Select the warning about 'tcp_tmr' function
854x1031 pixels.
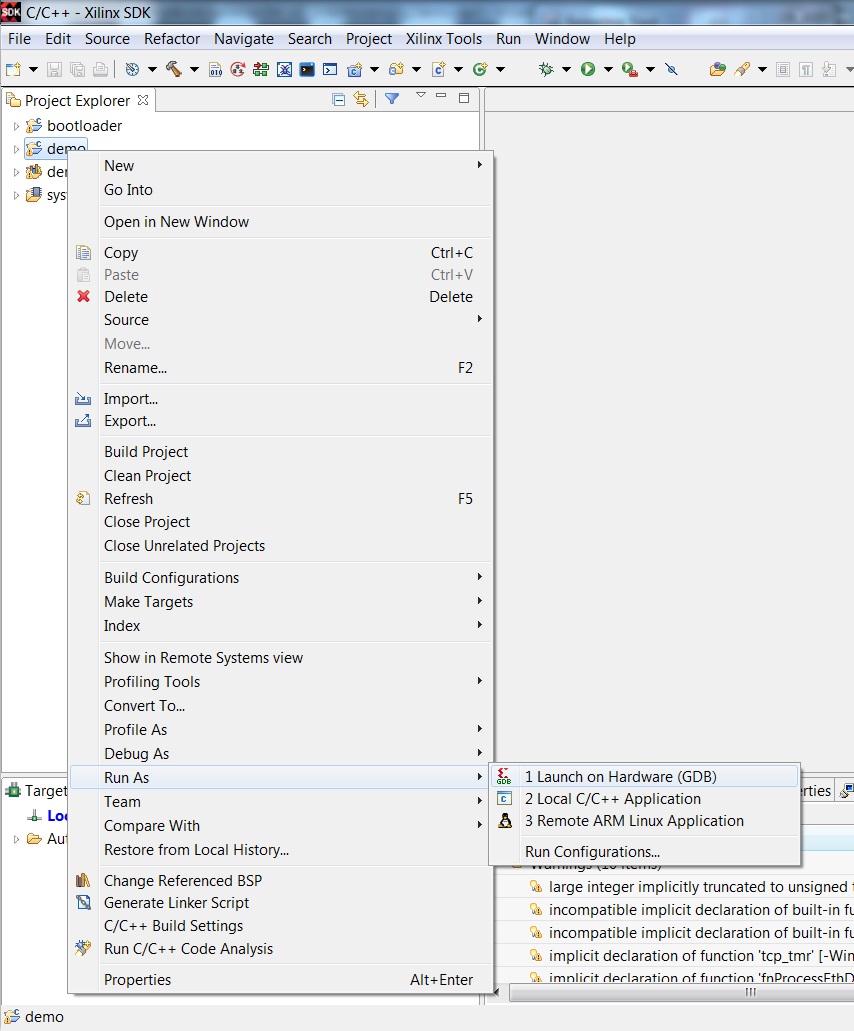tap(701, 955)
